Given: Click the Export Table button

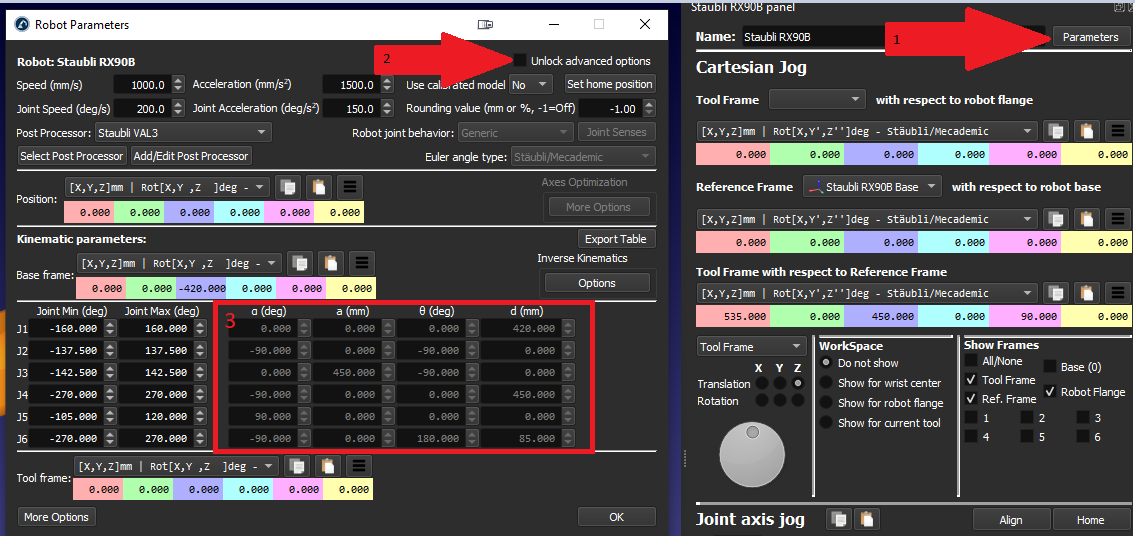Looking at the screenshot, I should pos(615,239).
